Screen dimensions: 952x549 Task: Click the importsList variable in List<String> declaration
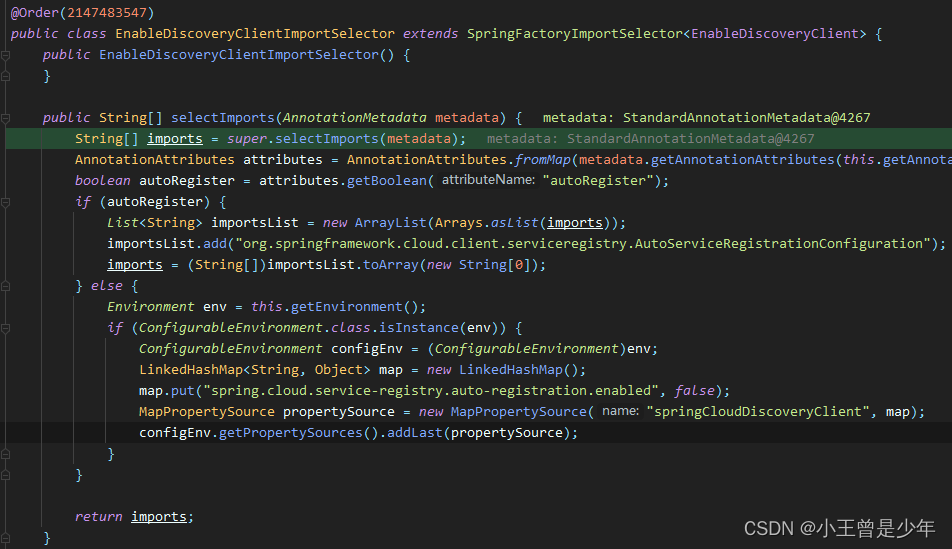[x=255, y=222]
